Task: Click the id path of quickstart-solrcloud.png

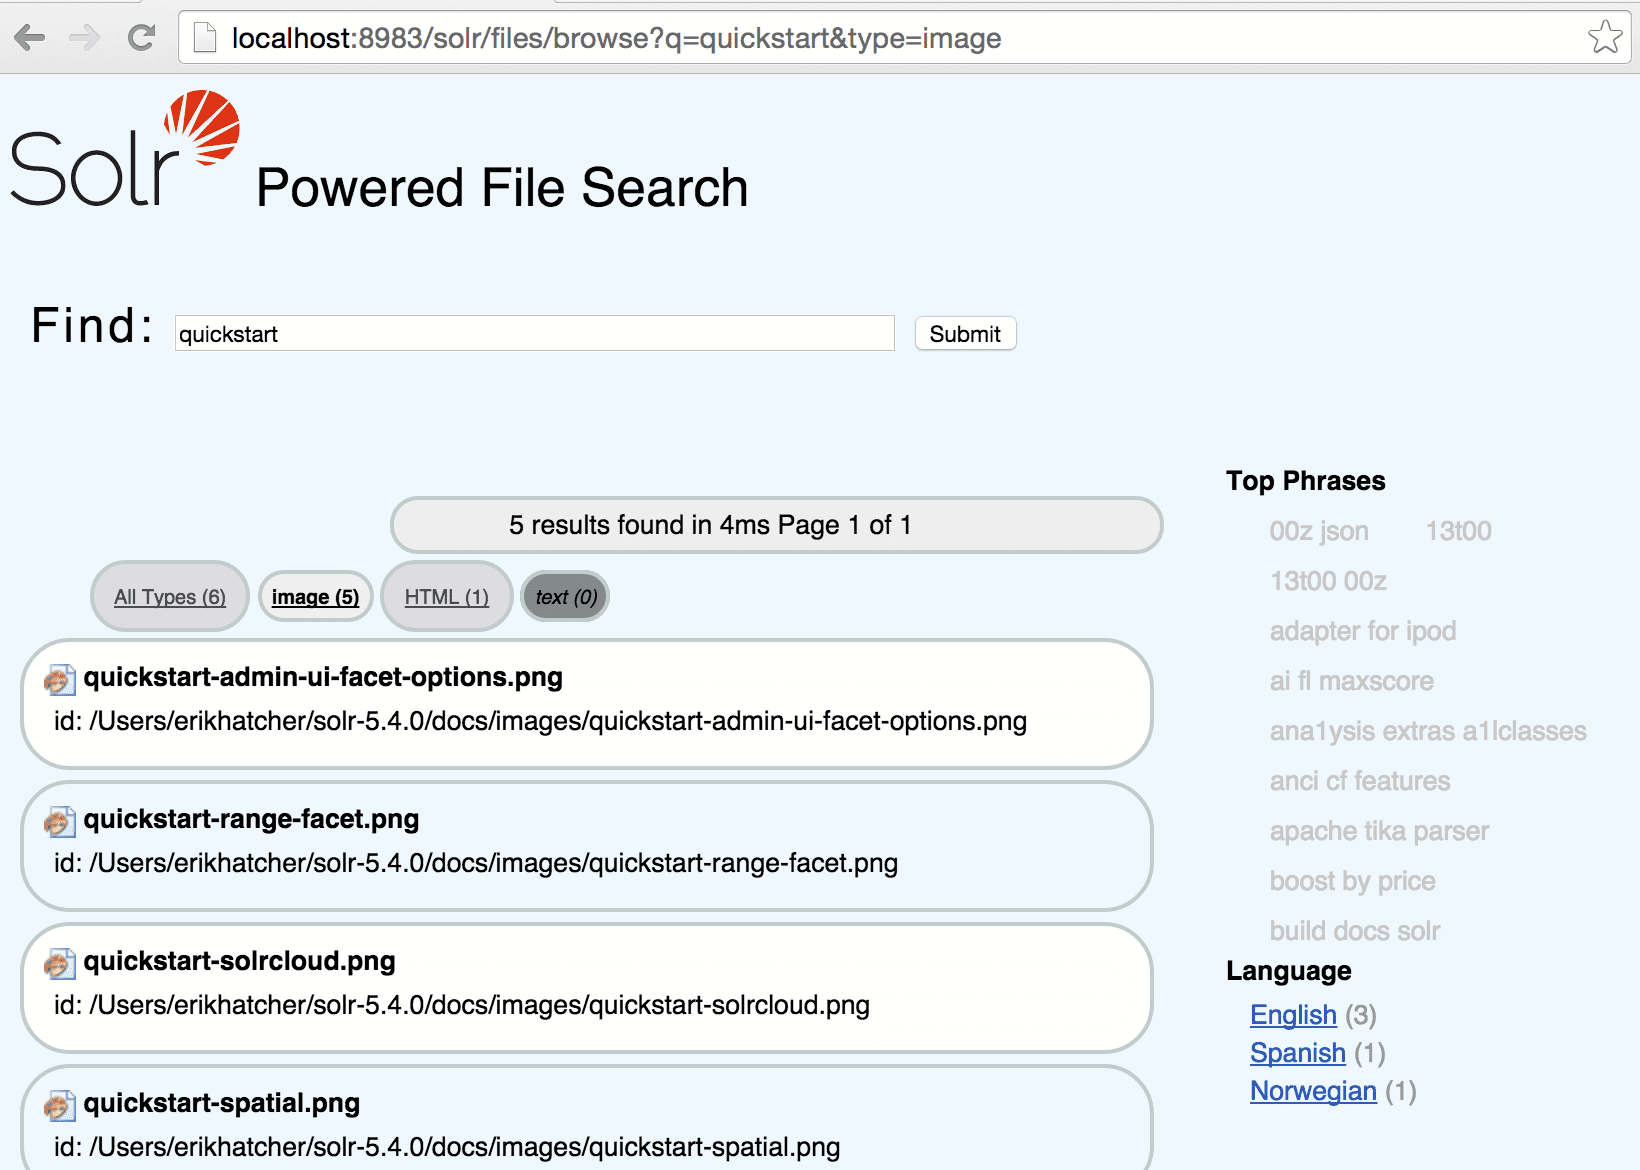Action: pos(462,1005)
